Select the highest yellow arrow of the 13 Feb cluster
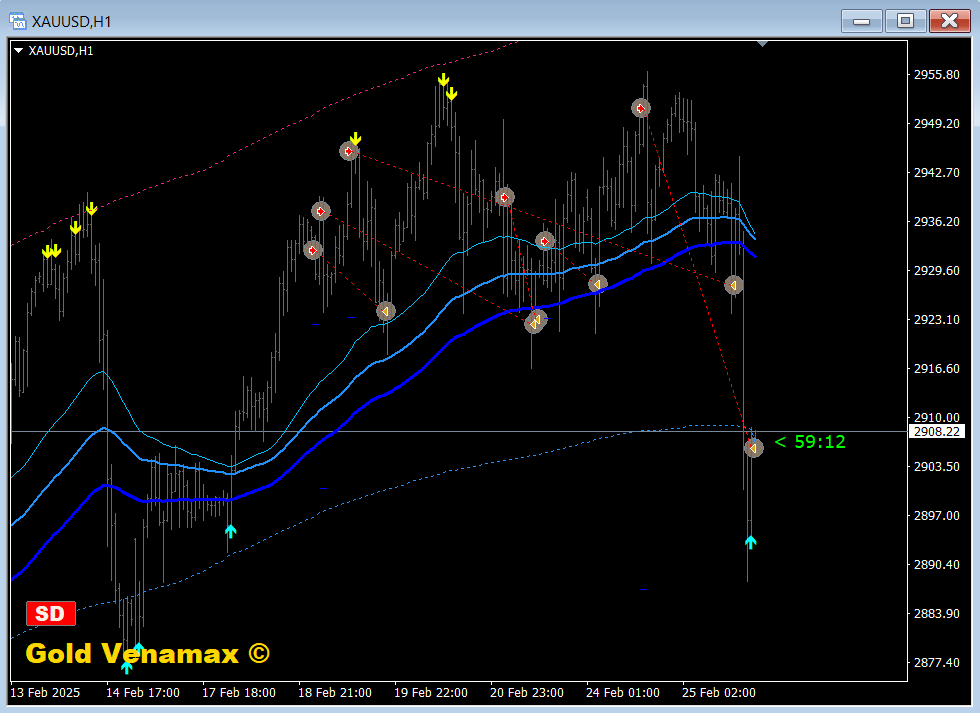Viewport: 980px width, 713px height. 91,209
